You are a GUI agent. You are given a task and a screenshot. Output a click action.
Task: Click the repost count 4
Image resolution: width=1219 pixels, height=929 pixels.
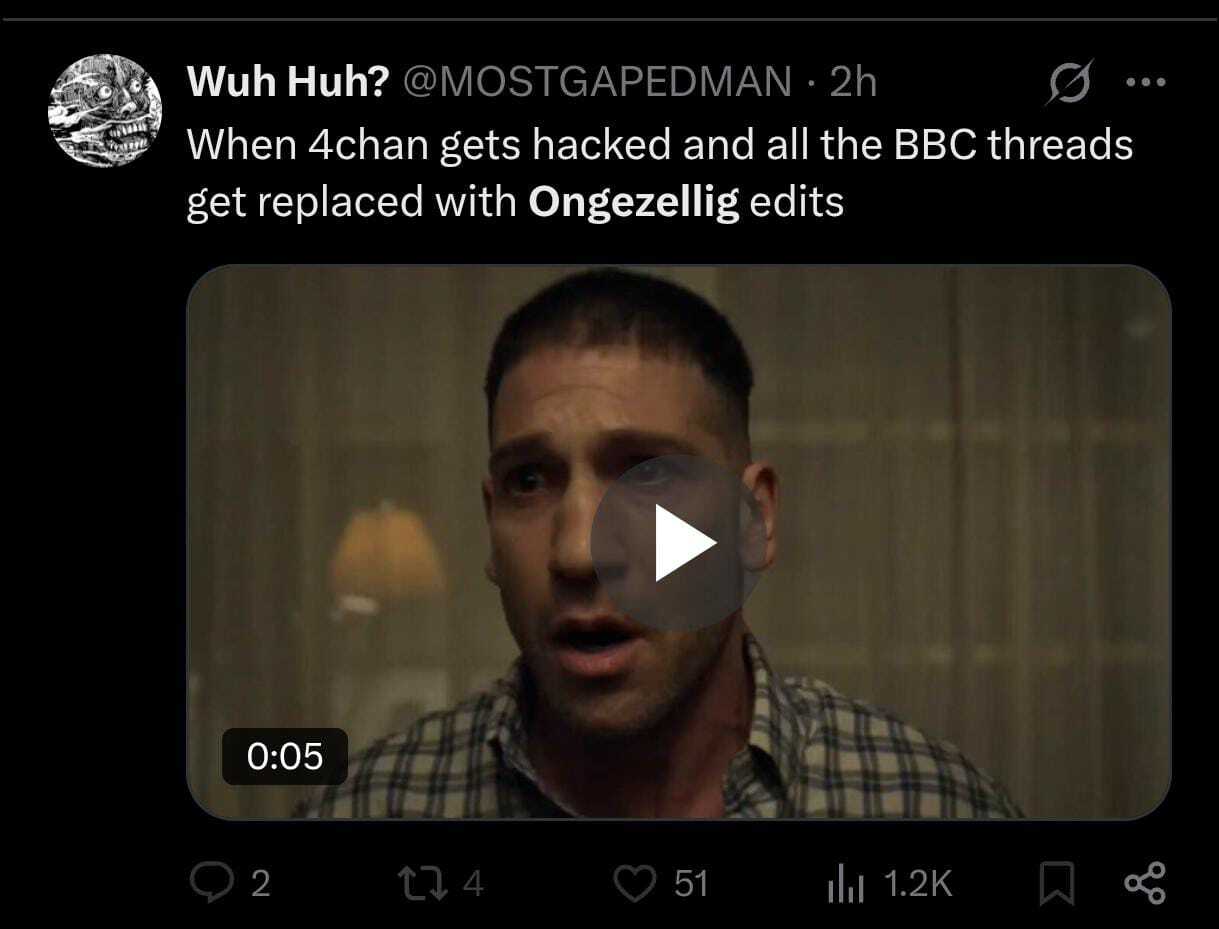pos(474,884)
